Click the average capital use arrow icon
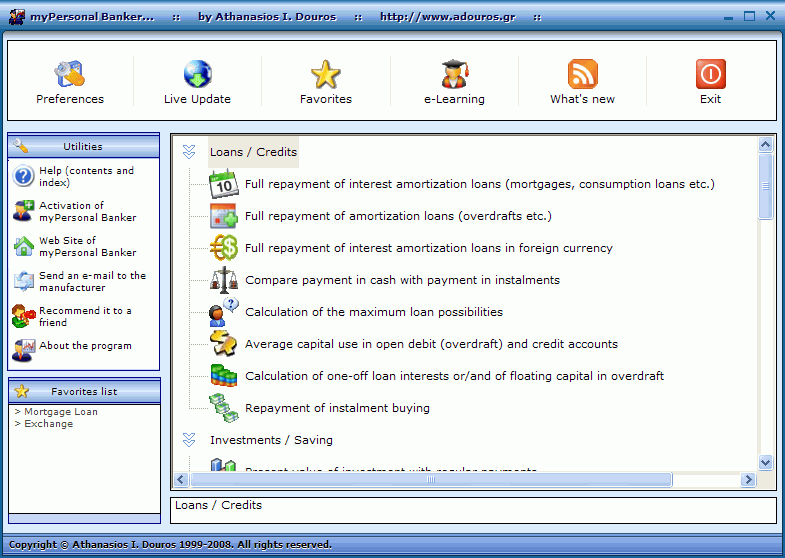 [x=223, y=344]
